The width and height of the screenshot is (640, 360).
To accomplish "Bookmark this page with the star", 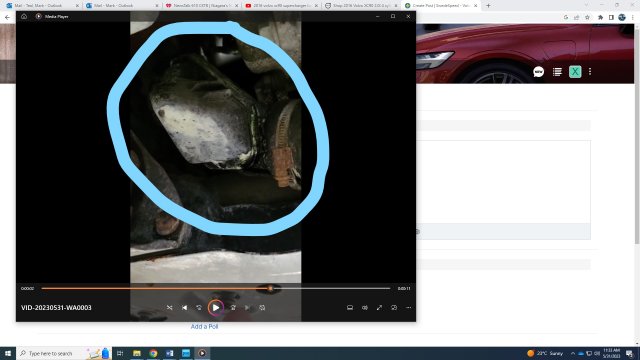I will pyautogui.click(x=587, y=18).
